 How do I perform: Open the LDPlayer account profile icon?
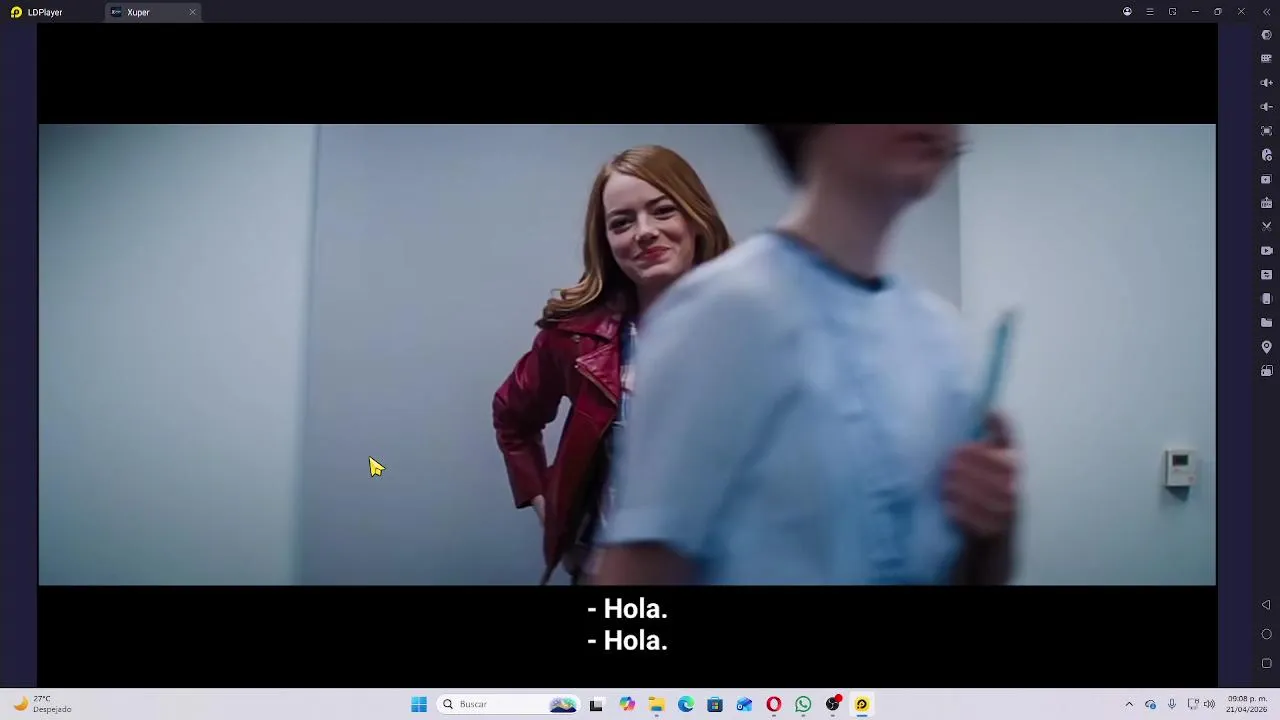click(x=1127, y=12)
